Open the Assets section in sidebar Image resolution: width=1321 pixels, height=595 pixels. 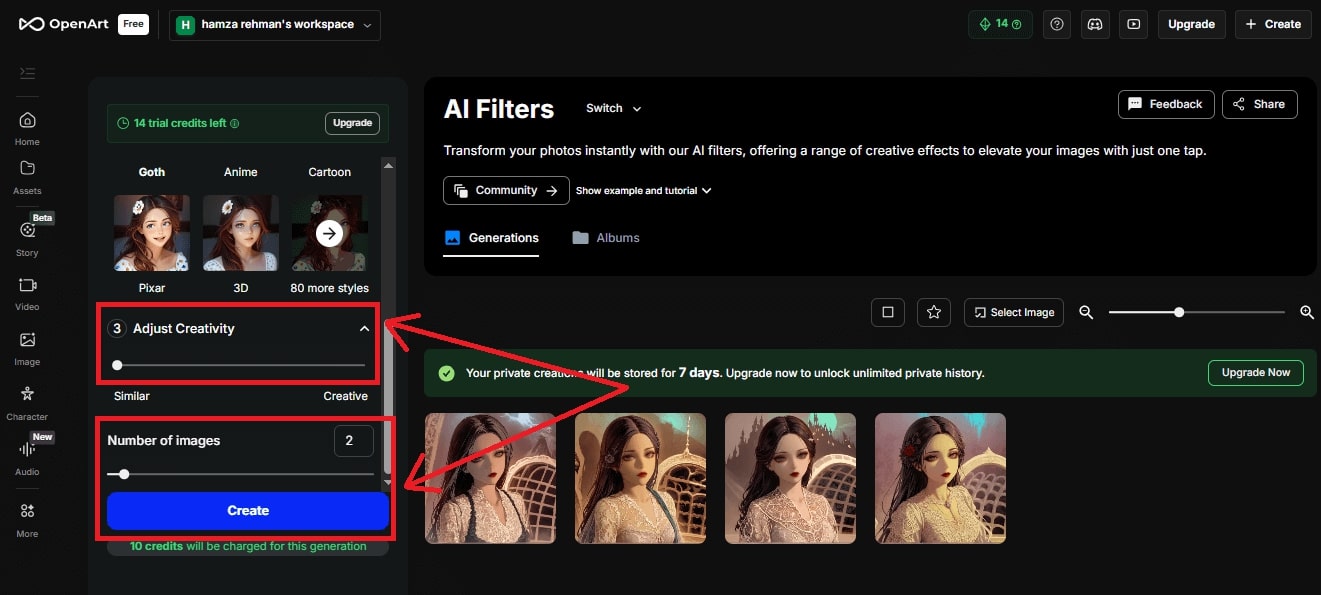(26, 175)
